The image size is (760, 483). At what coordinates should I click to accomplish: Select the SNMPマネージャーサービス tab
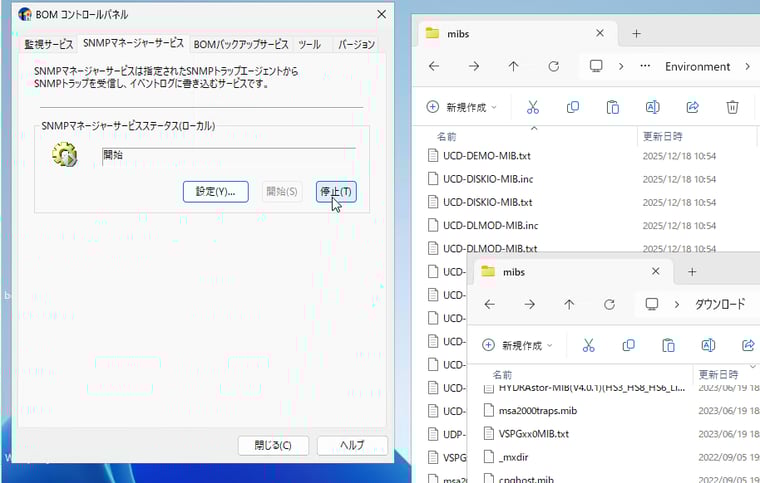pos(133,43)
